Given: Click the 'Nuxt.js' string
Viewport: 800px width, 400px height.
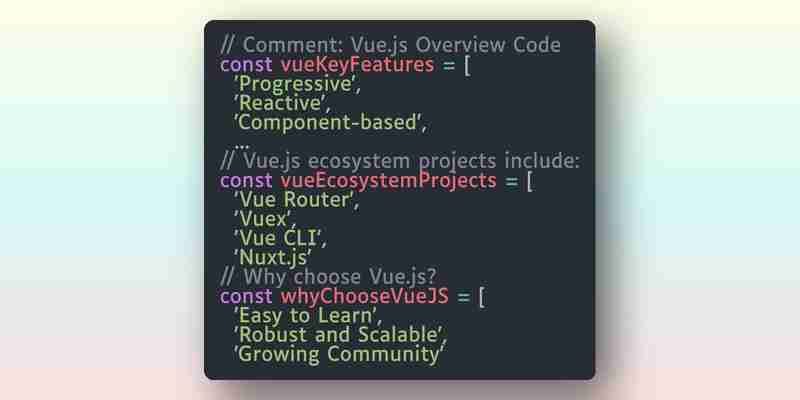Looking at the screenshot, I should [x=273, y=258].
